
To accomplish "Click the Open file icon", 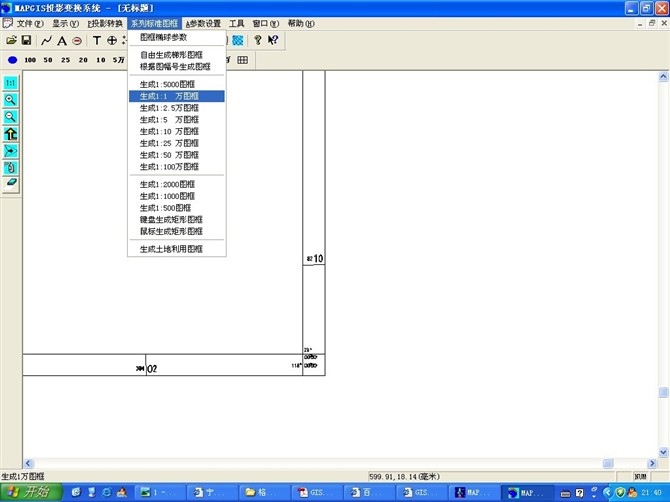I will point(12,40).
